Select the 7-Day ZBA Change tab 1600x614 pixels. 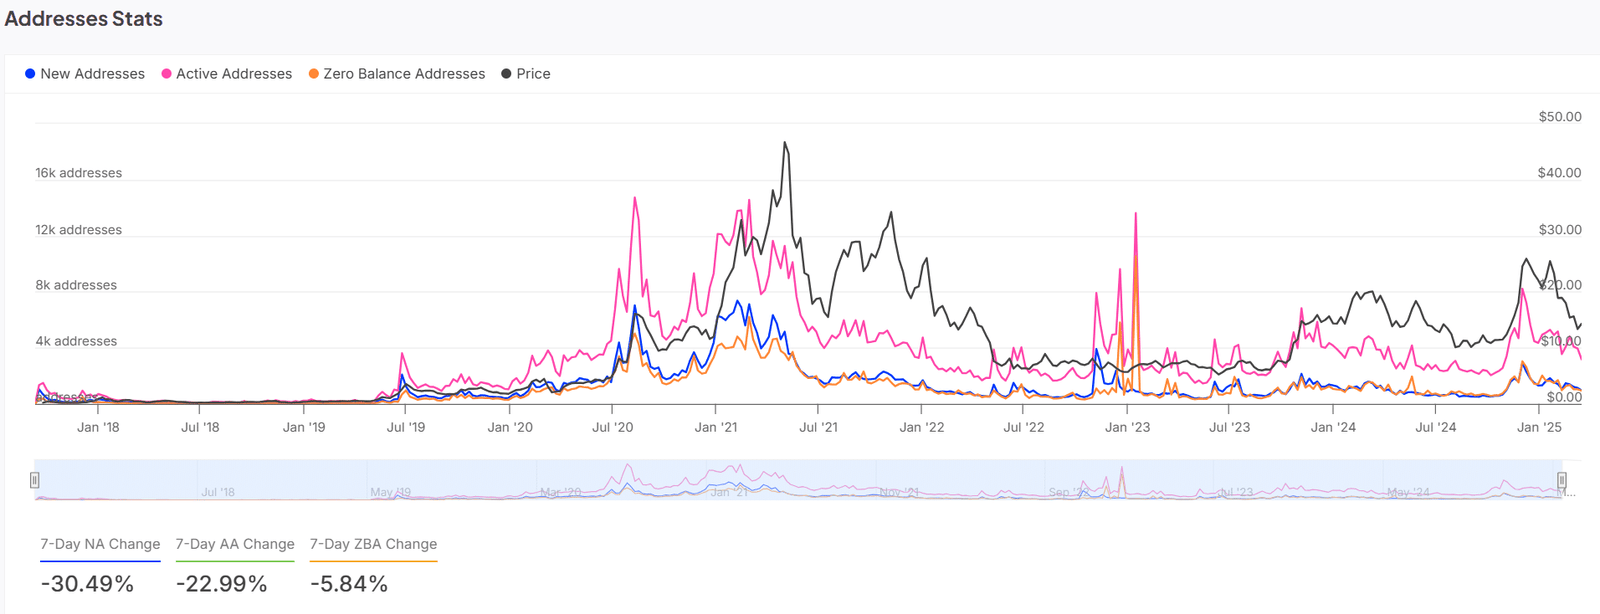pyautogui.click(x=373, y=544)
